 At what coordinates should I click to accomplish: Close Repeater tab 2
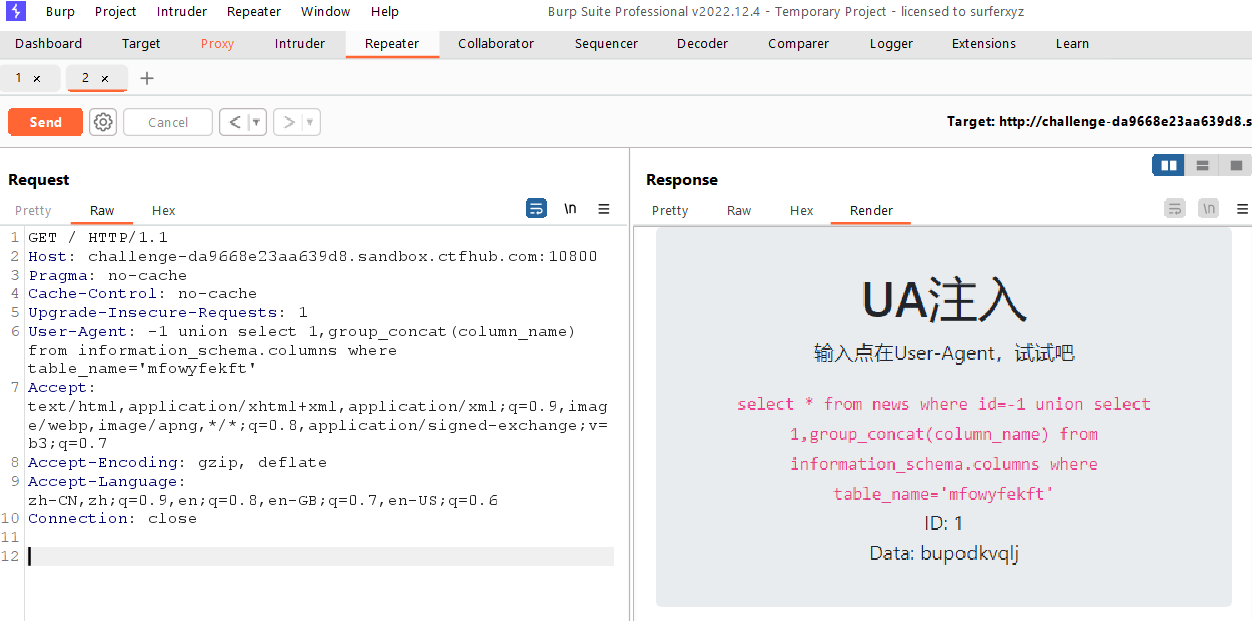click(x=105, y=78)
